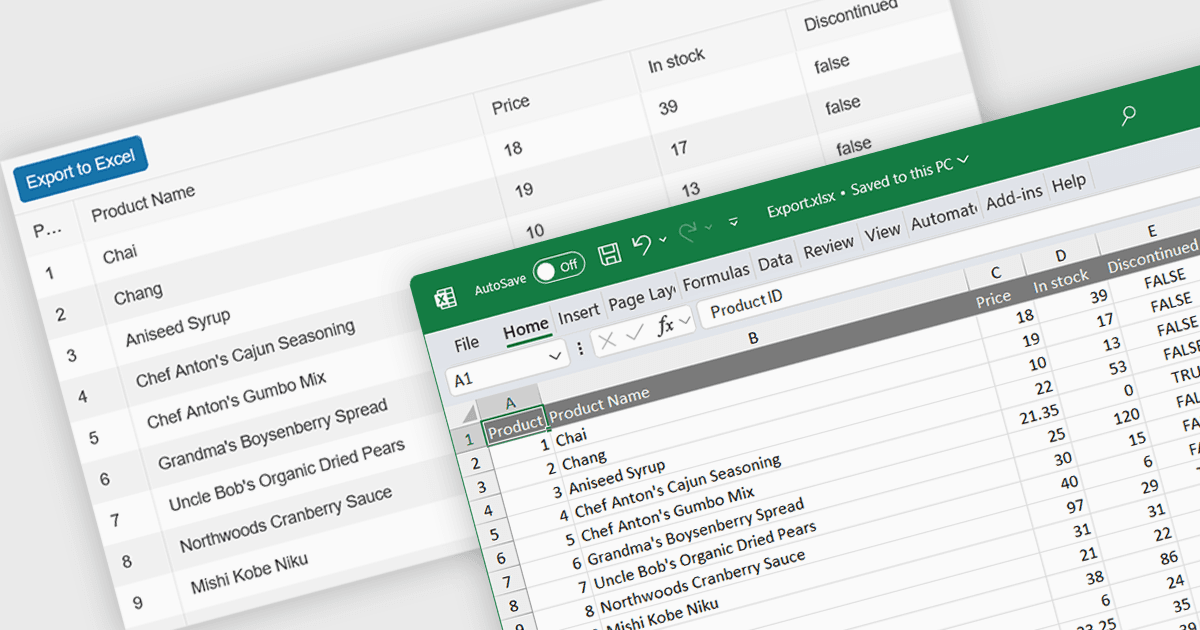Click the Price header cell in Excel
The image size is (1200, 630).
[994, 298]
